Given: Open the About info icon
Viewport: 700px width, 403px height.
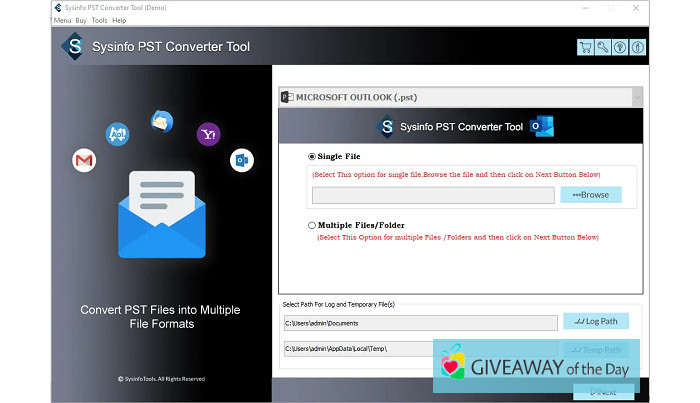Looking at the screenshot, I should tap(637, 47).
